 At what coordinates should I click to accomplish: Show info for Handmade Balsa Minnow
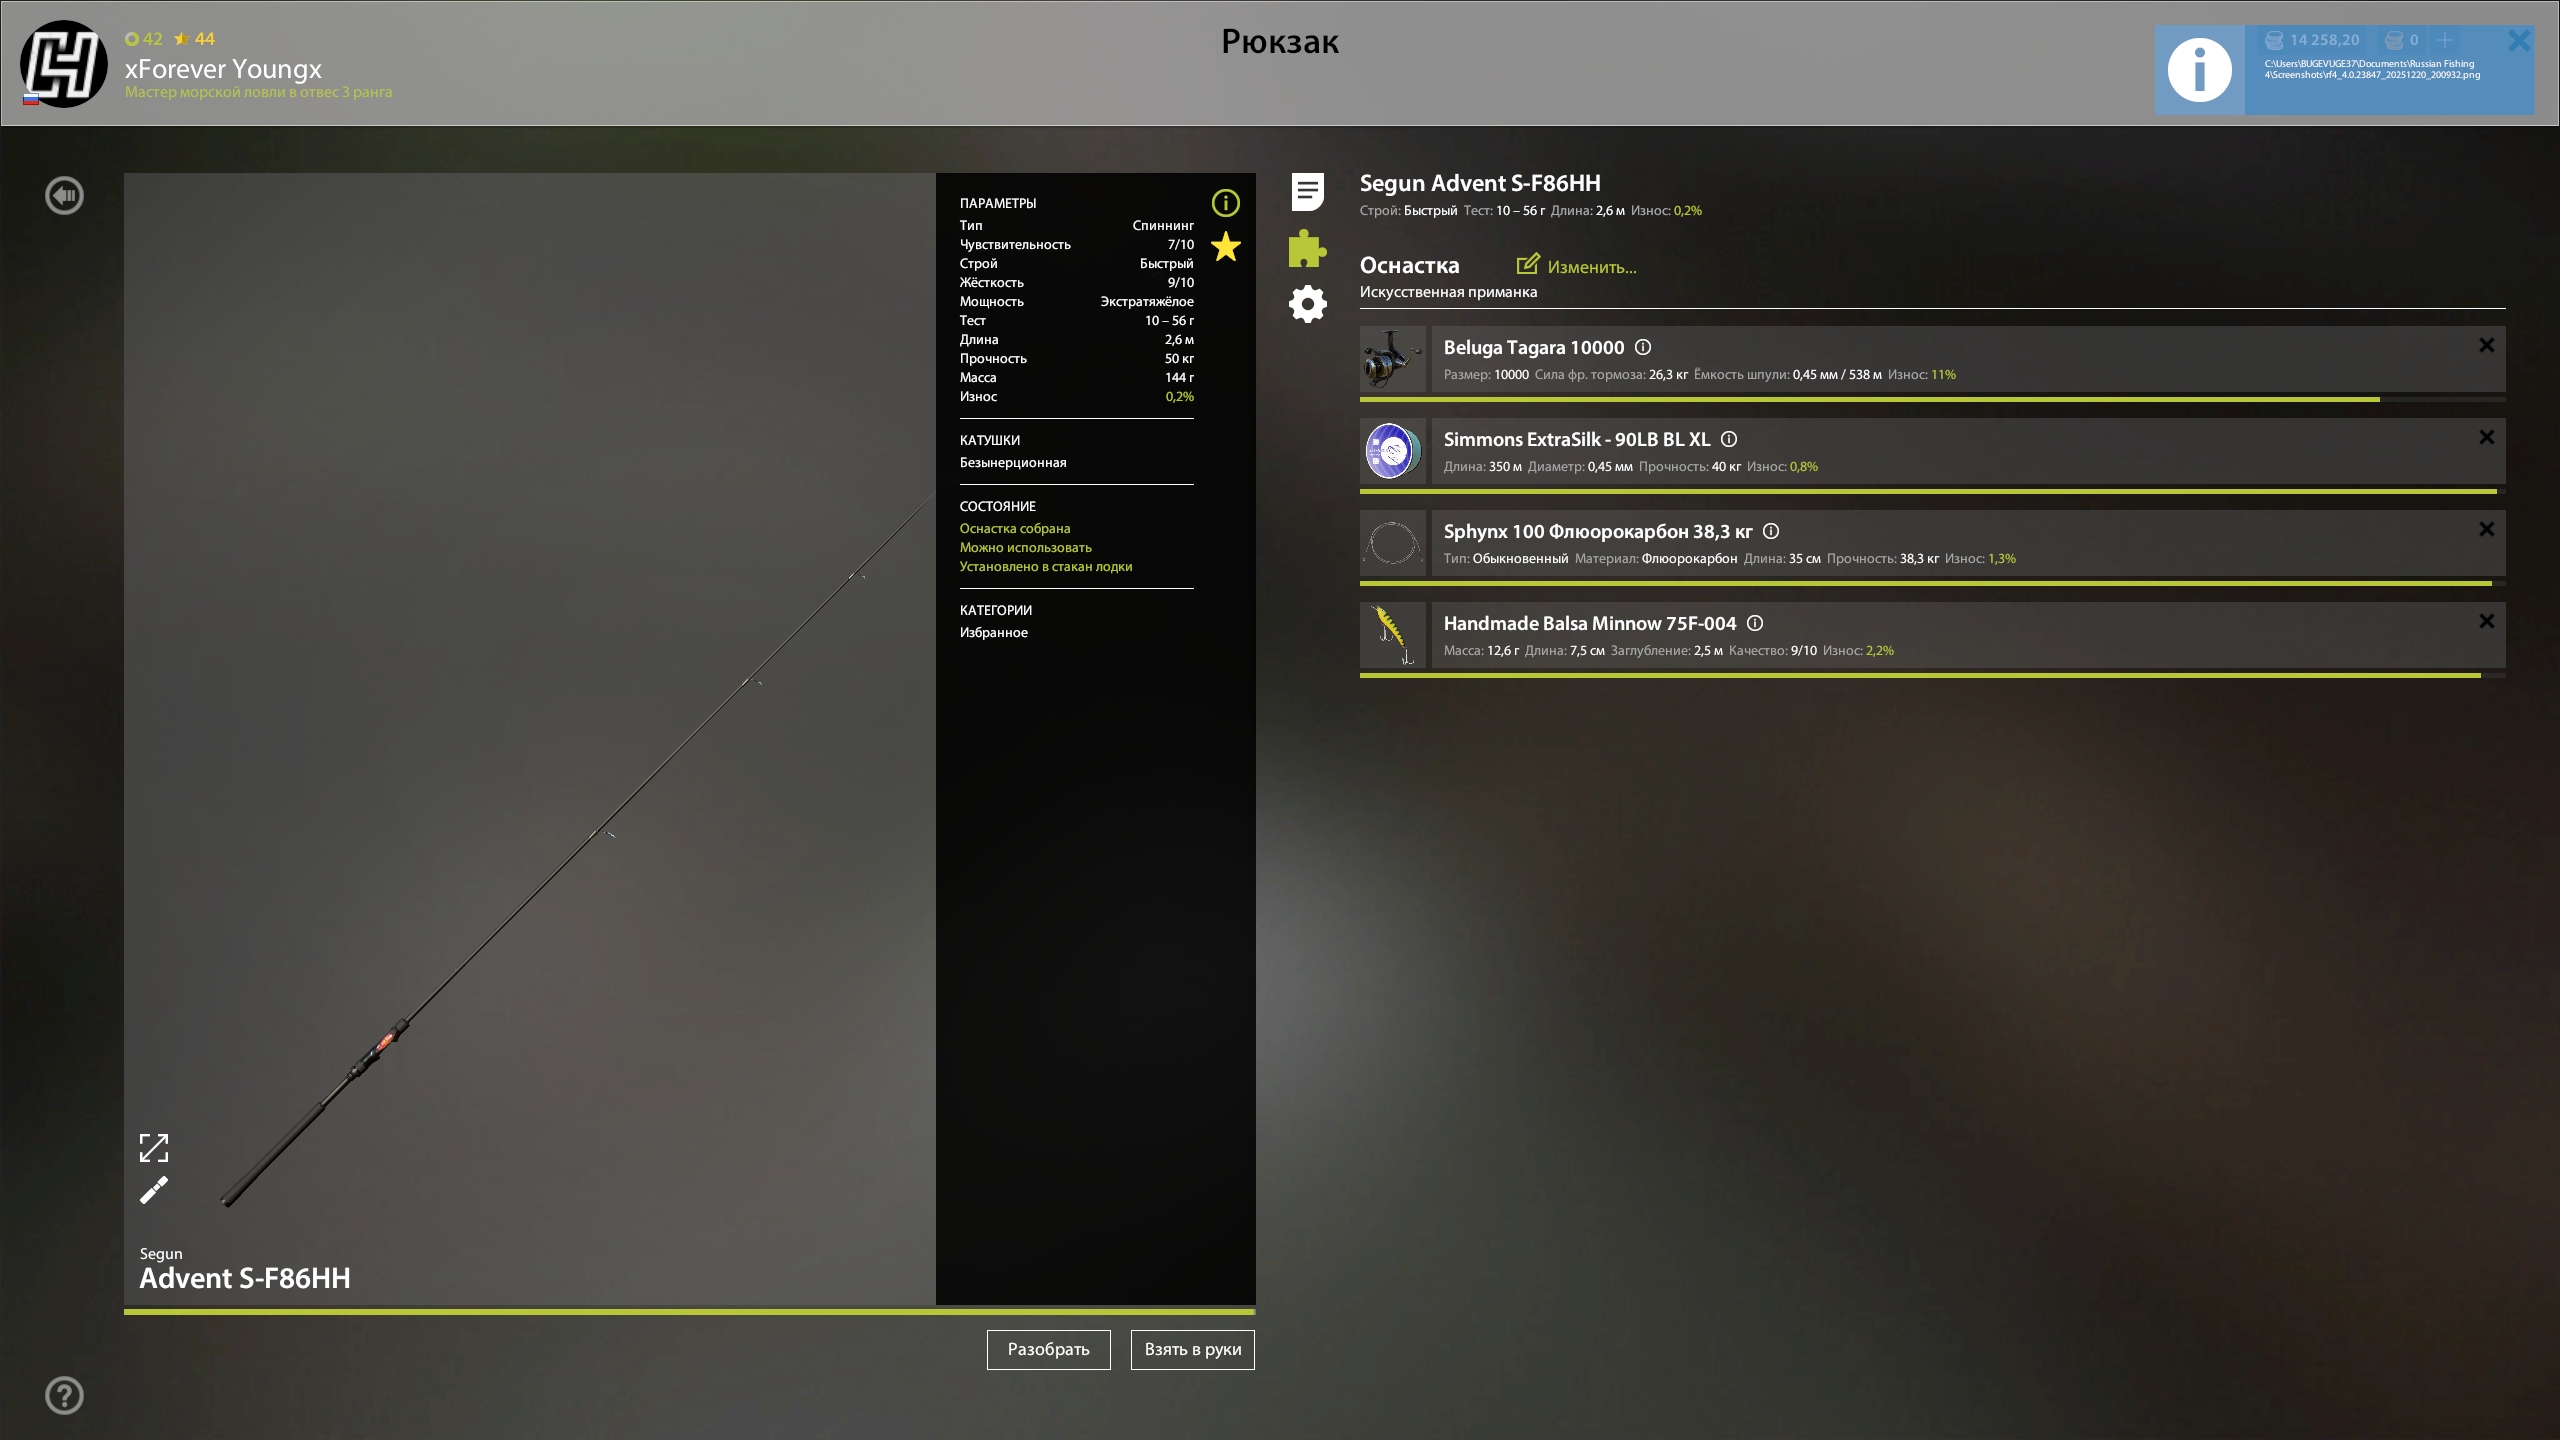point(1755,623)
